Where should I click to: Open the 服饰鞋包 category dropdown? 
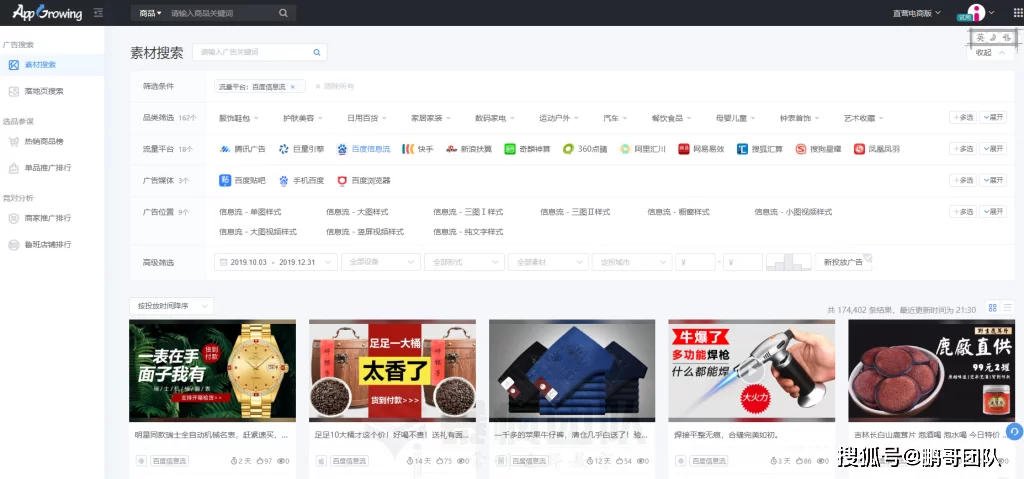click(x=242, y=117)
